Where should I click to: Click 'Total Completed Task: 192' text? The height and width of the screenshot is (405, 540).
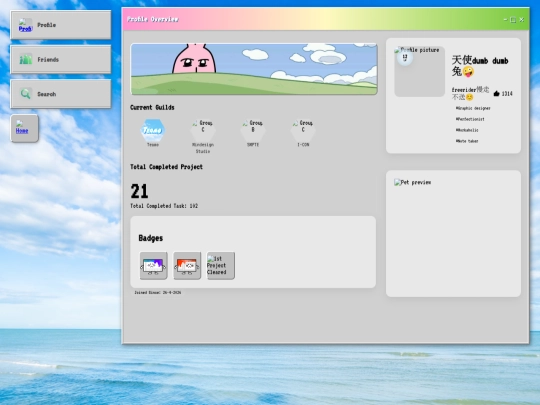(x=164, y=206)
